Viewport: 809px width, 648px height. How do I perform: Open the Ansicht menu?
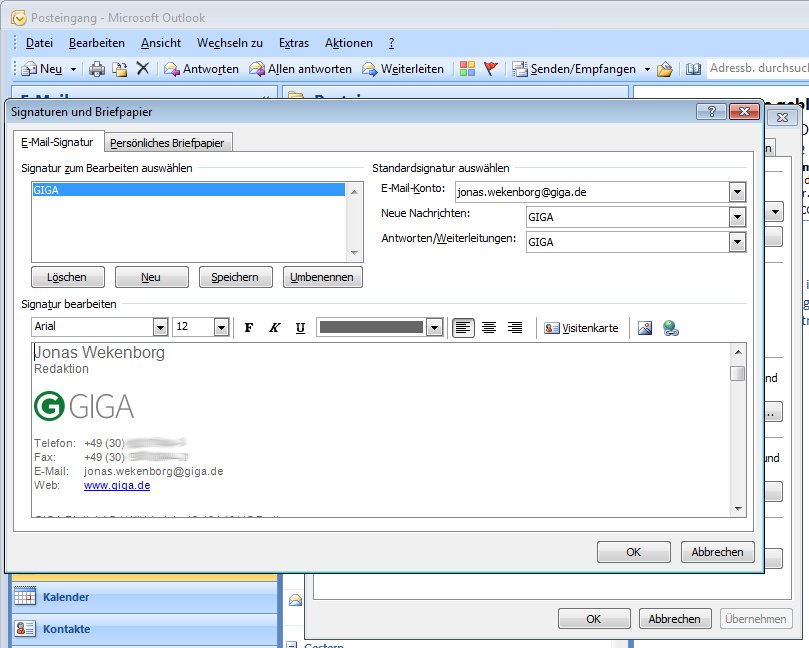161,43
